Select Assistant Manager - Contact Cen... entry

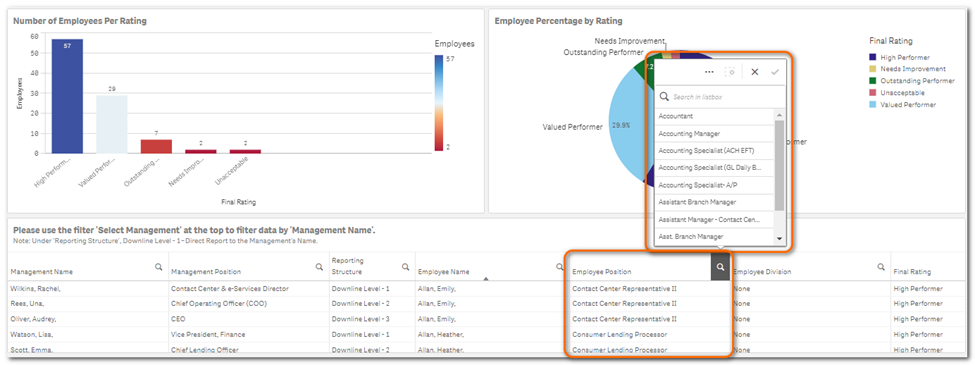714,219
